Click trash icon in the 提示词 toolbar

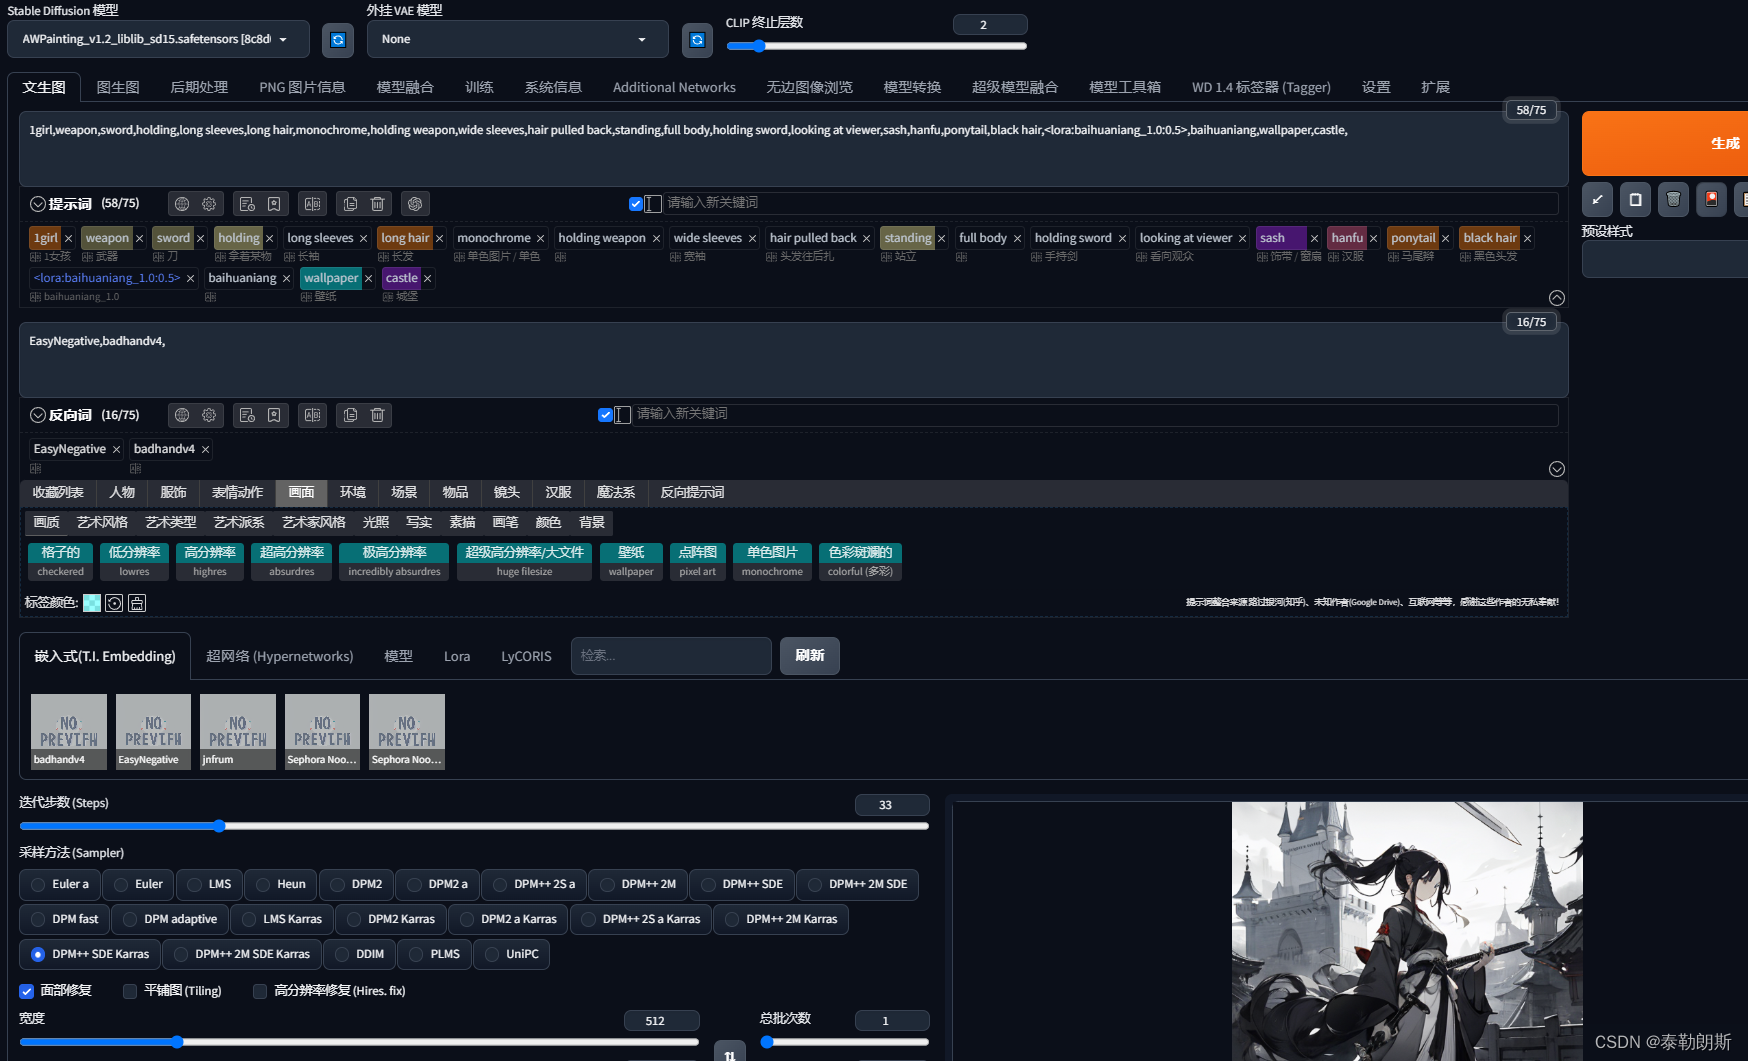[378, 204]
